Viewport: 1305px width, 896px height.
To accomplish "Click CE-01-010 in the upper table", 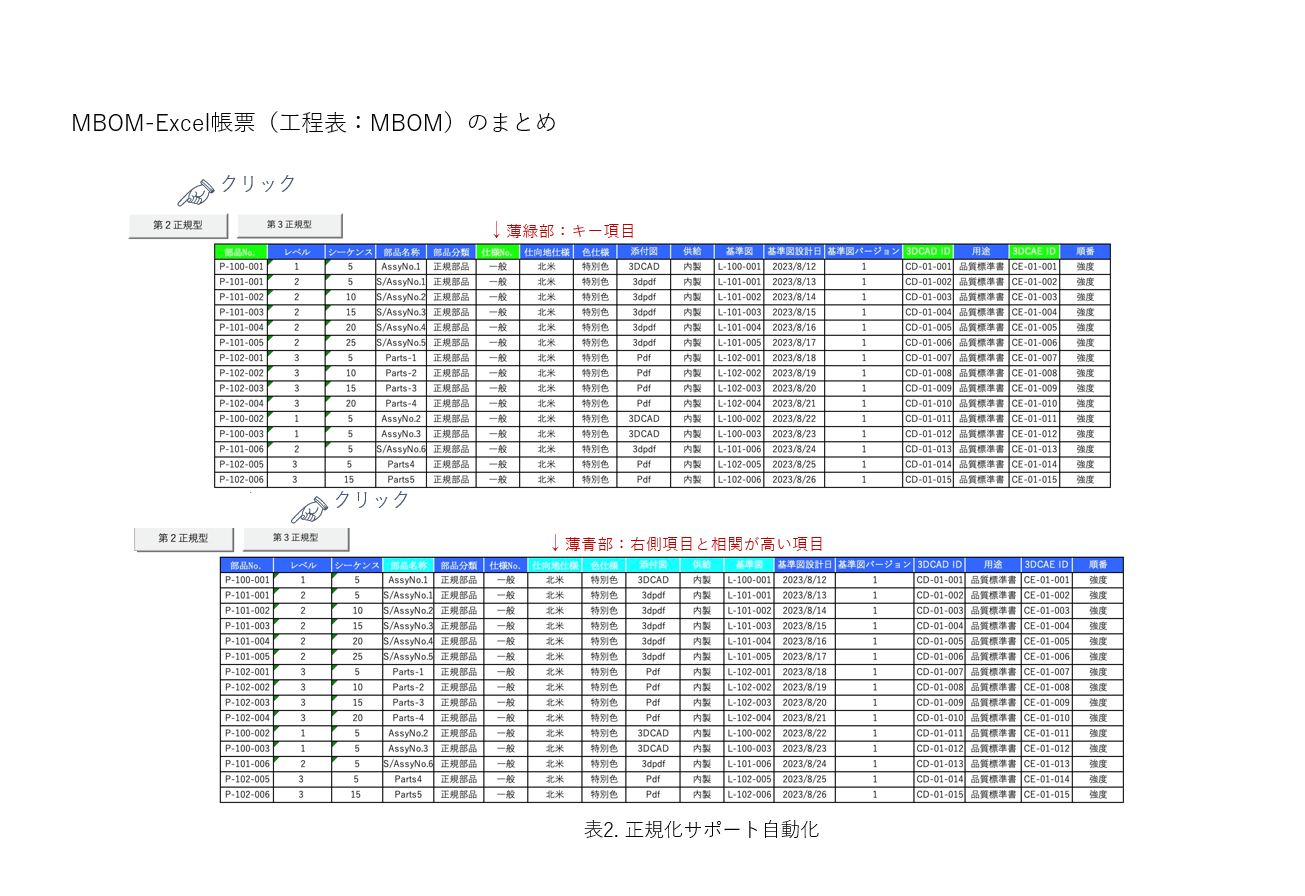I will 1035,403.
